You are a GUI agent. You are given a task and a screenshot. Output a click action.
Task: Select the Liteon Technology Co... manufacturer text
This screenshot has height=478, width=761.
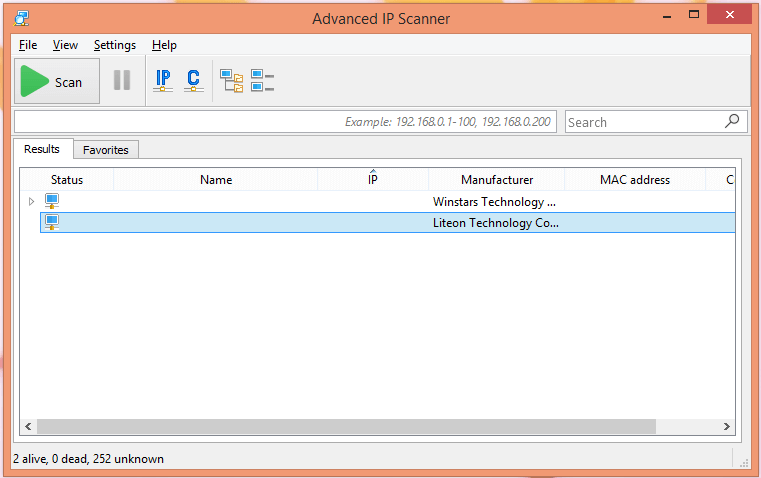pyautogui.click(x=496, y=223)
